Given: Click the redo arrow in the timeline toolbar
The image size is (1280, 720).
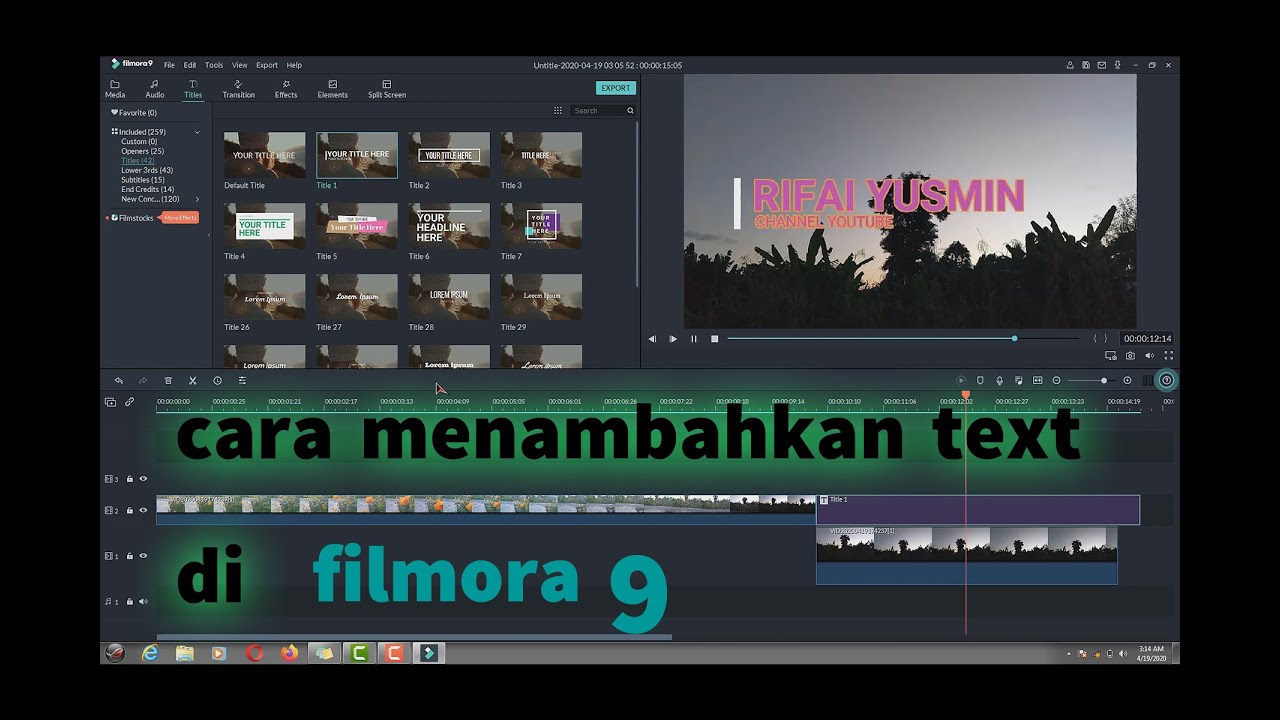Looking at the screenshot, I should pyautogui.click(x=143, y=380).
